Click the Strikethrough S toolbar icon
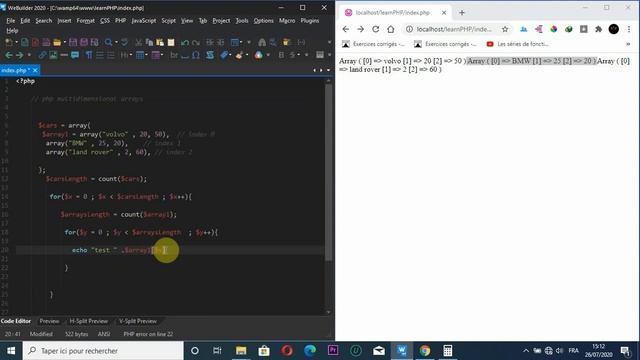This screenshot has width=640, height=360. [x=292, y=55]
